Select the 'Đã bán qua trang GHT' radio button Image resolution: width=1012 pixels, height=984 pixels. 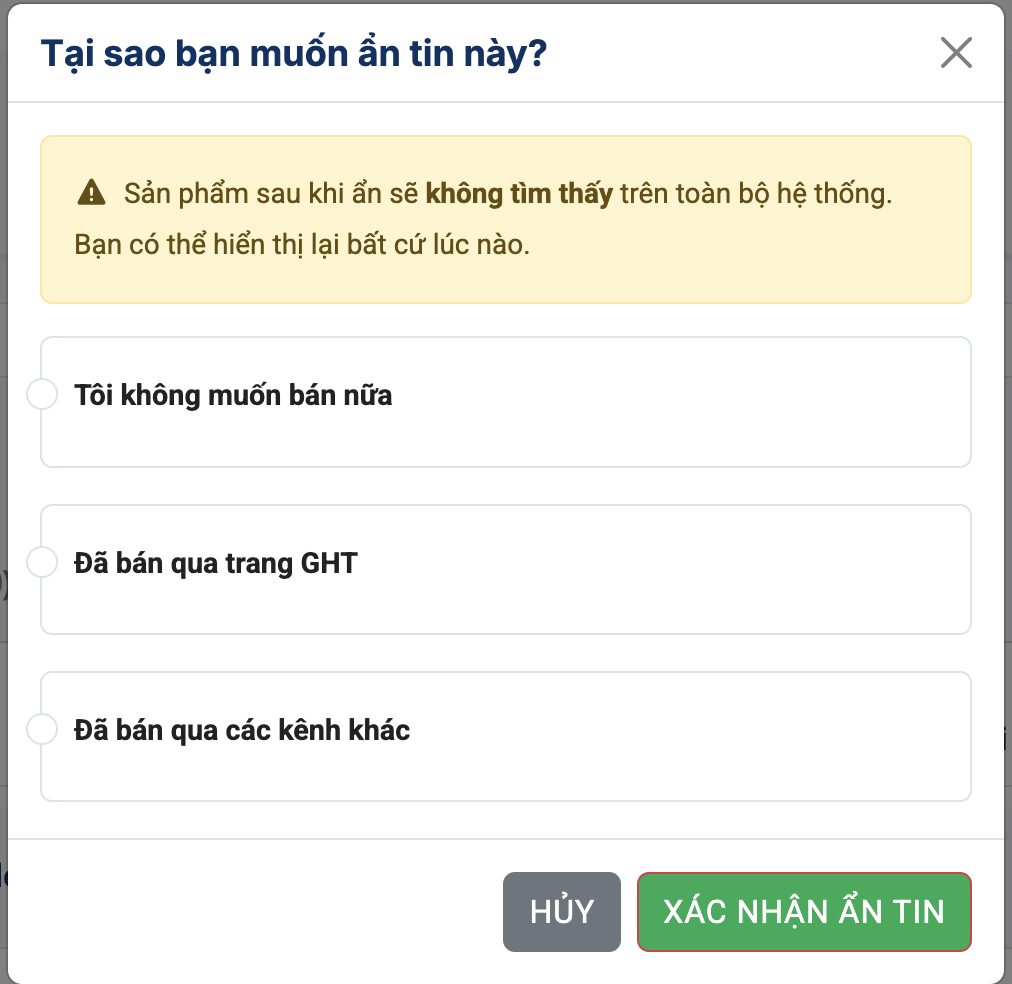(42, 563)
